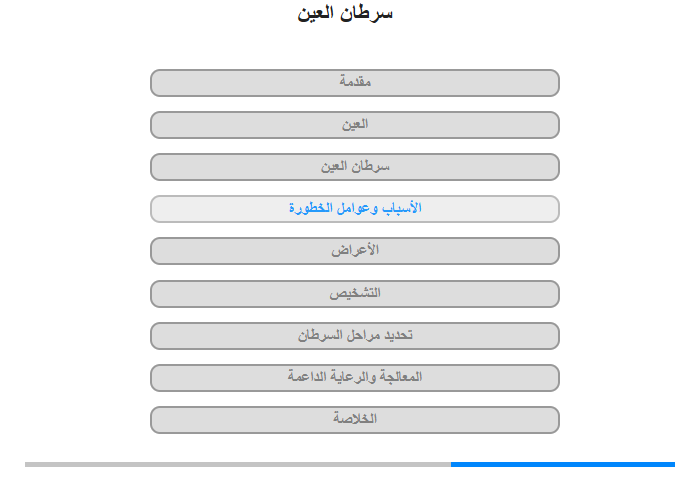This screenshot has width=700, height=480.
Task: Open the highlighted الأسباب وعوامل الخطورة item
Action: [x=354, y=209]
